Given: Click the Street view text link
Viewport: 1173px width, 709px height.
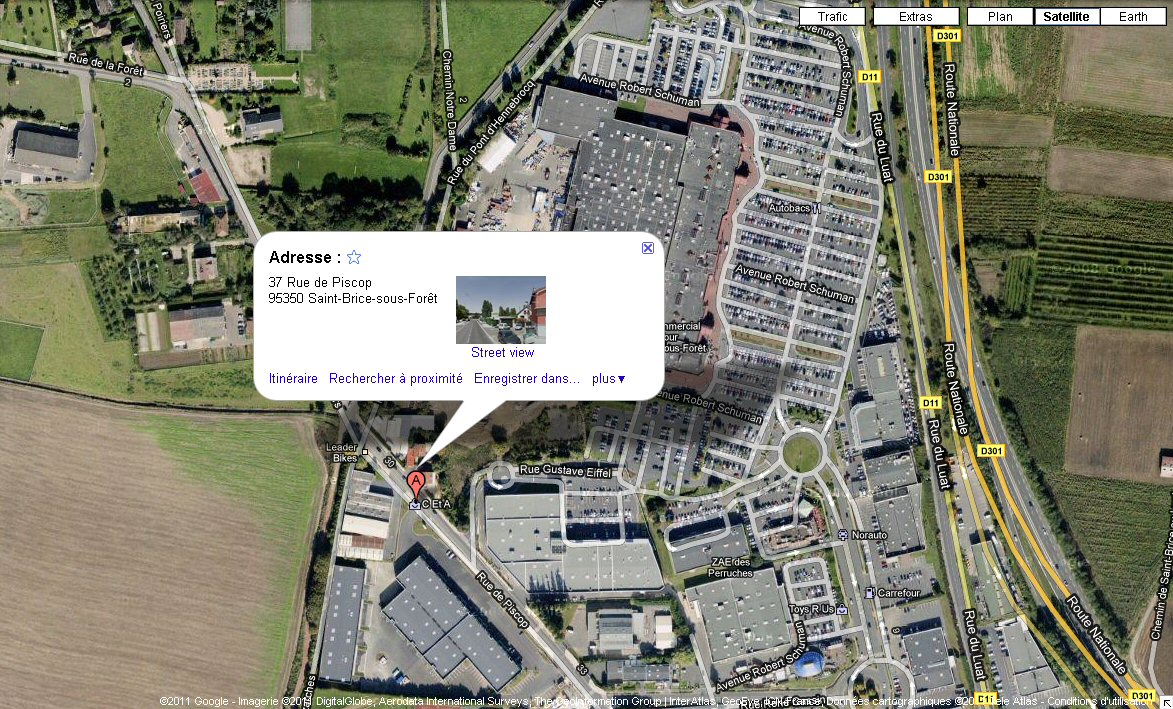Looking at the screenshot, I should coord(503,352).
